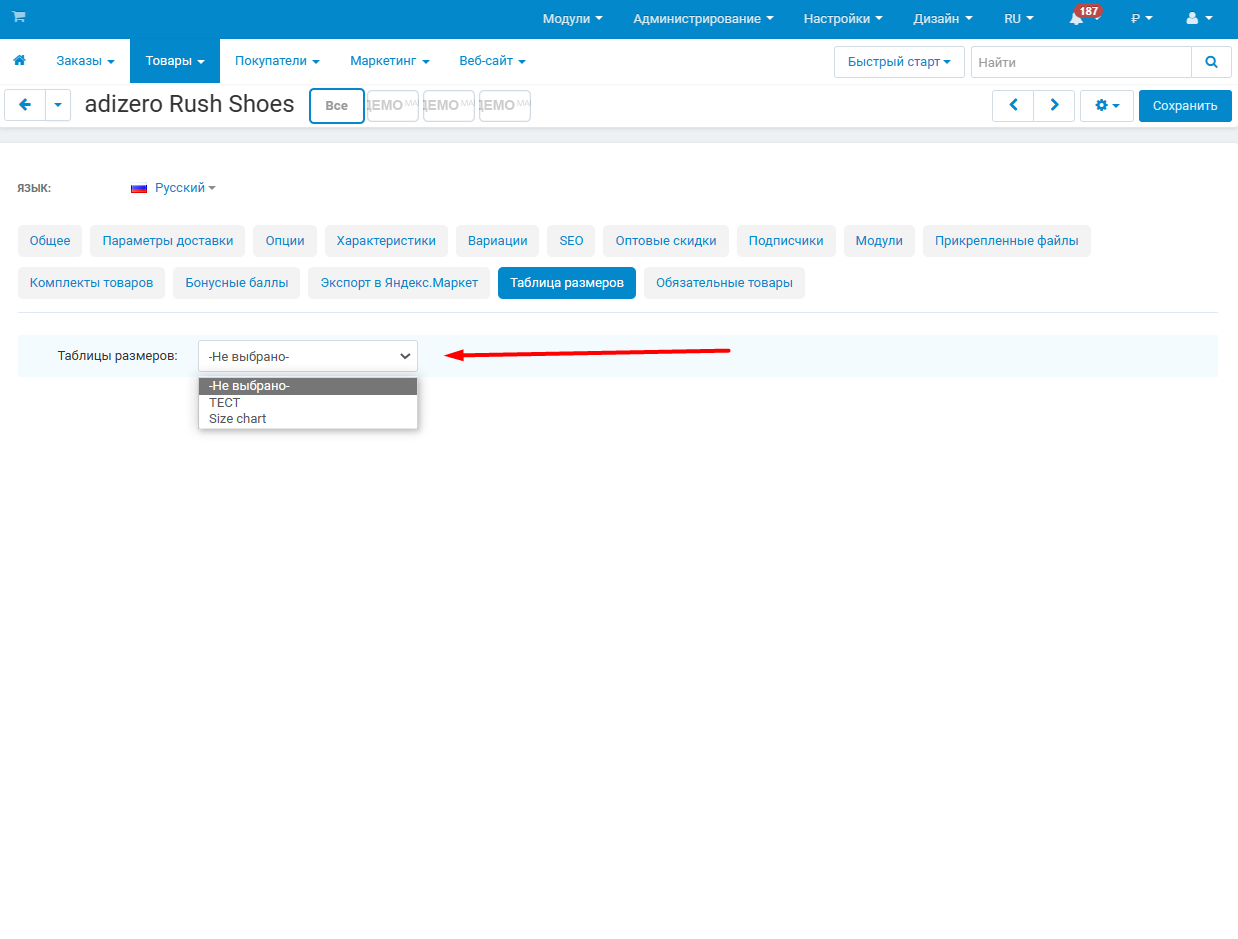This screenshot has width=1238, height=939.
Task: Open the Таблицы размеров select box
Action: 308,356
